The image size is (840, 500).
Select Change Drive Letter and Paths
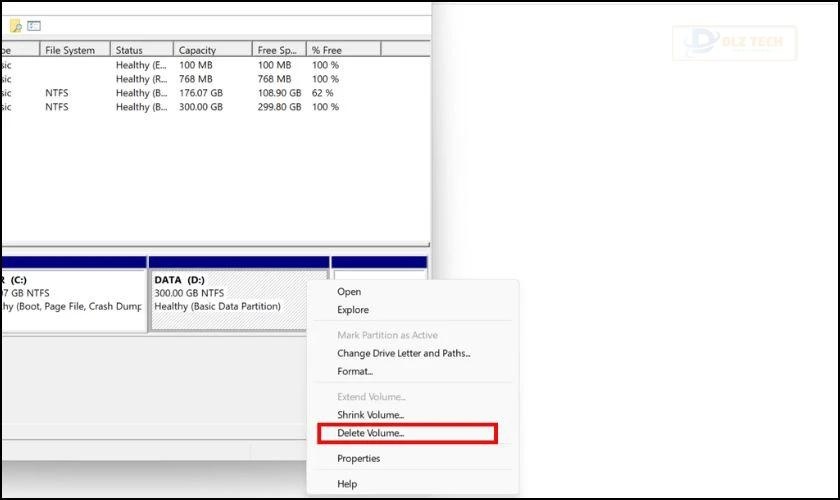[x=403, y=353]
